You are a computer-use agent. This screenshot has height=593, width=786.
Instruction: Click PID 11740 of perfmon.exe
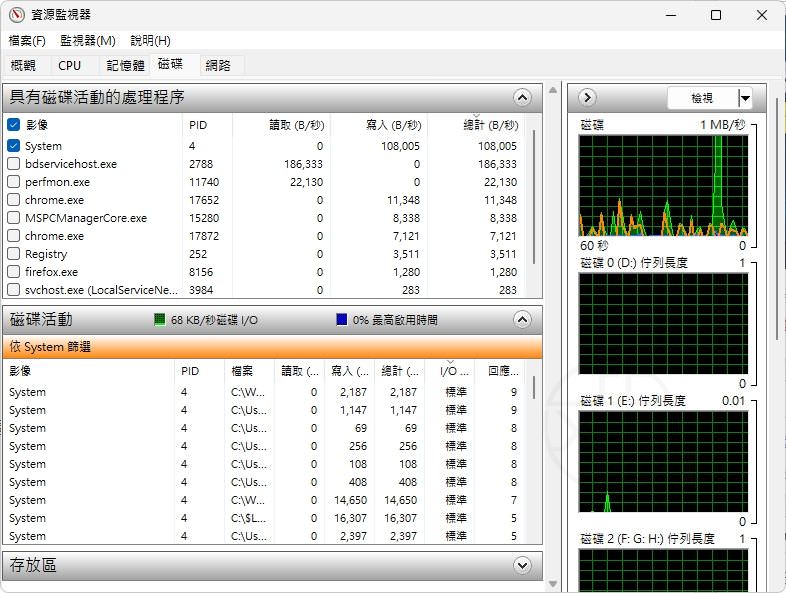tap(204, 182)
